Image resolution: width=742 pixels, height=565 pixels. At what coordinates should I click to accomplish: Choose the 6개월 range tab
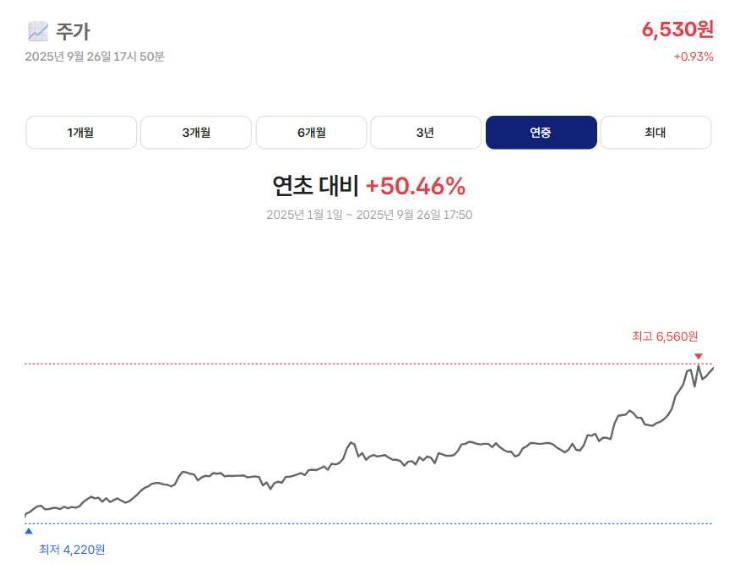click(x=311, y=132)
